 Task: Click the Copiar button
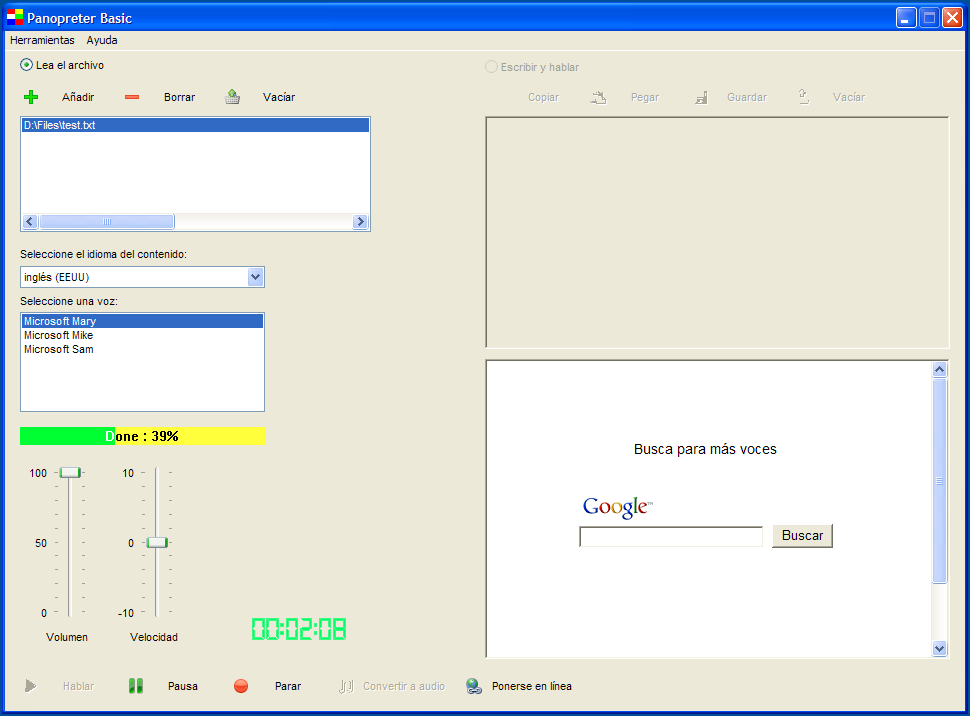(x=543, y=97)
